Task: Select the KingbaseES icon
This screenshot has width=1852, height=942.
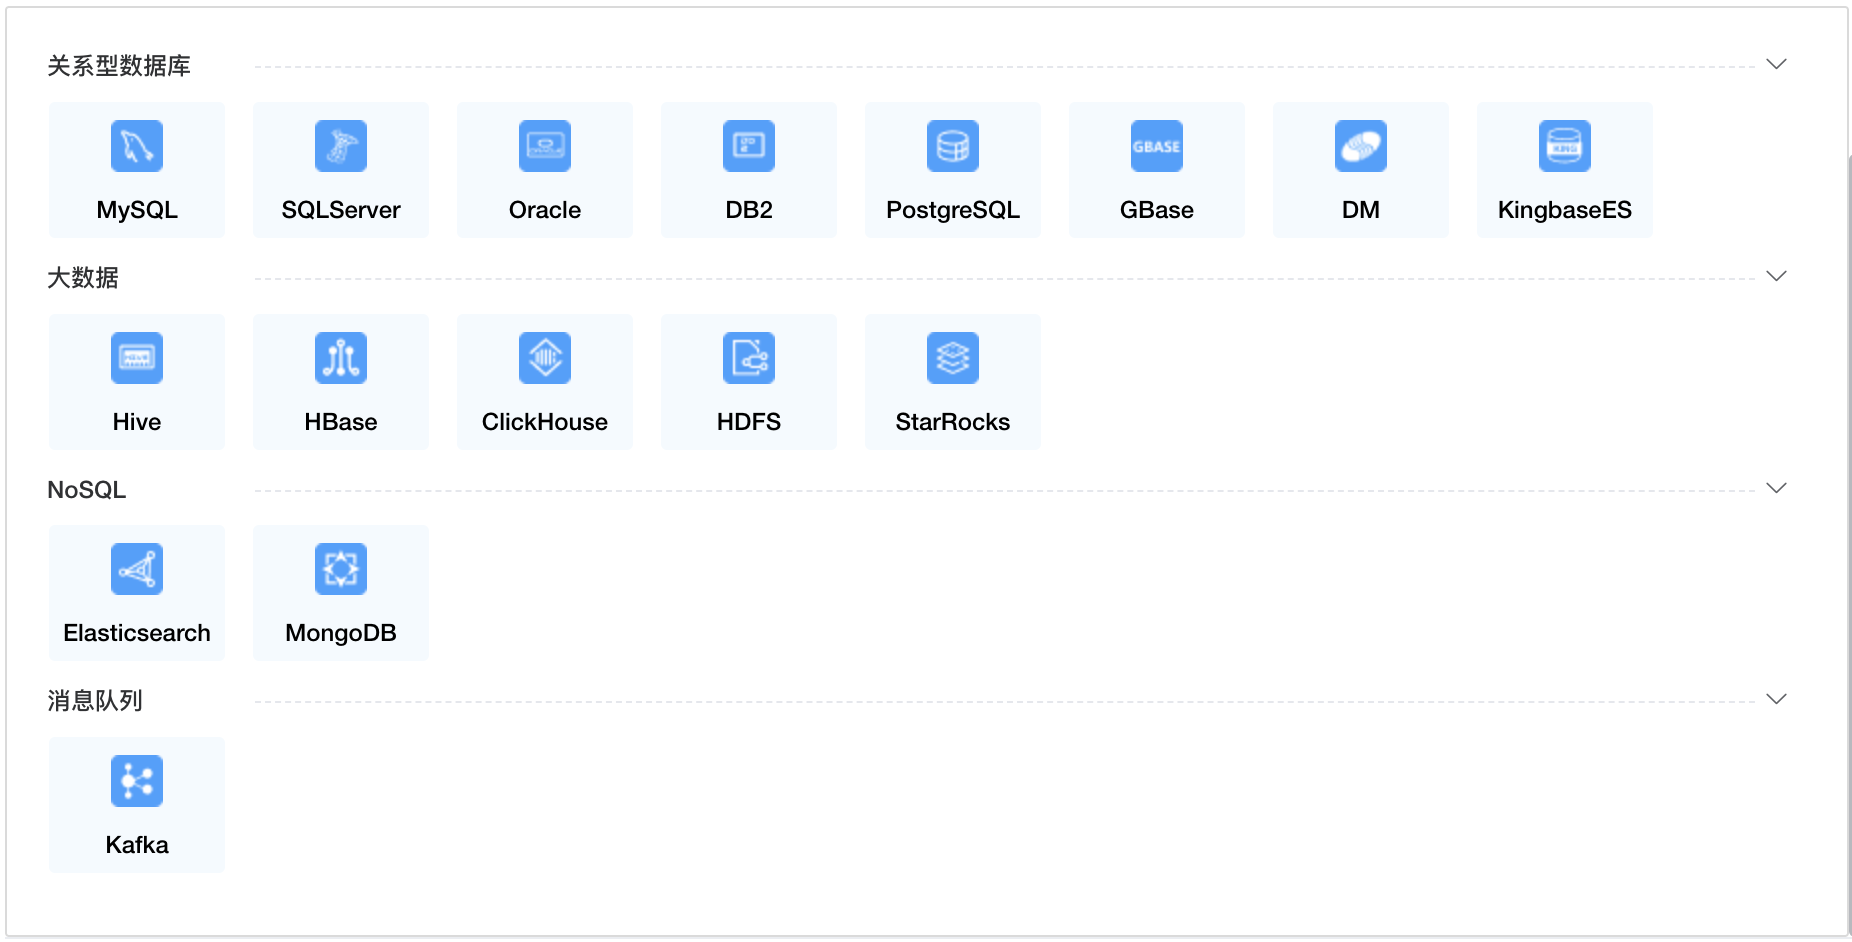Action: coord(1565,147)
